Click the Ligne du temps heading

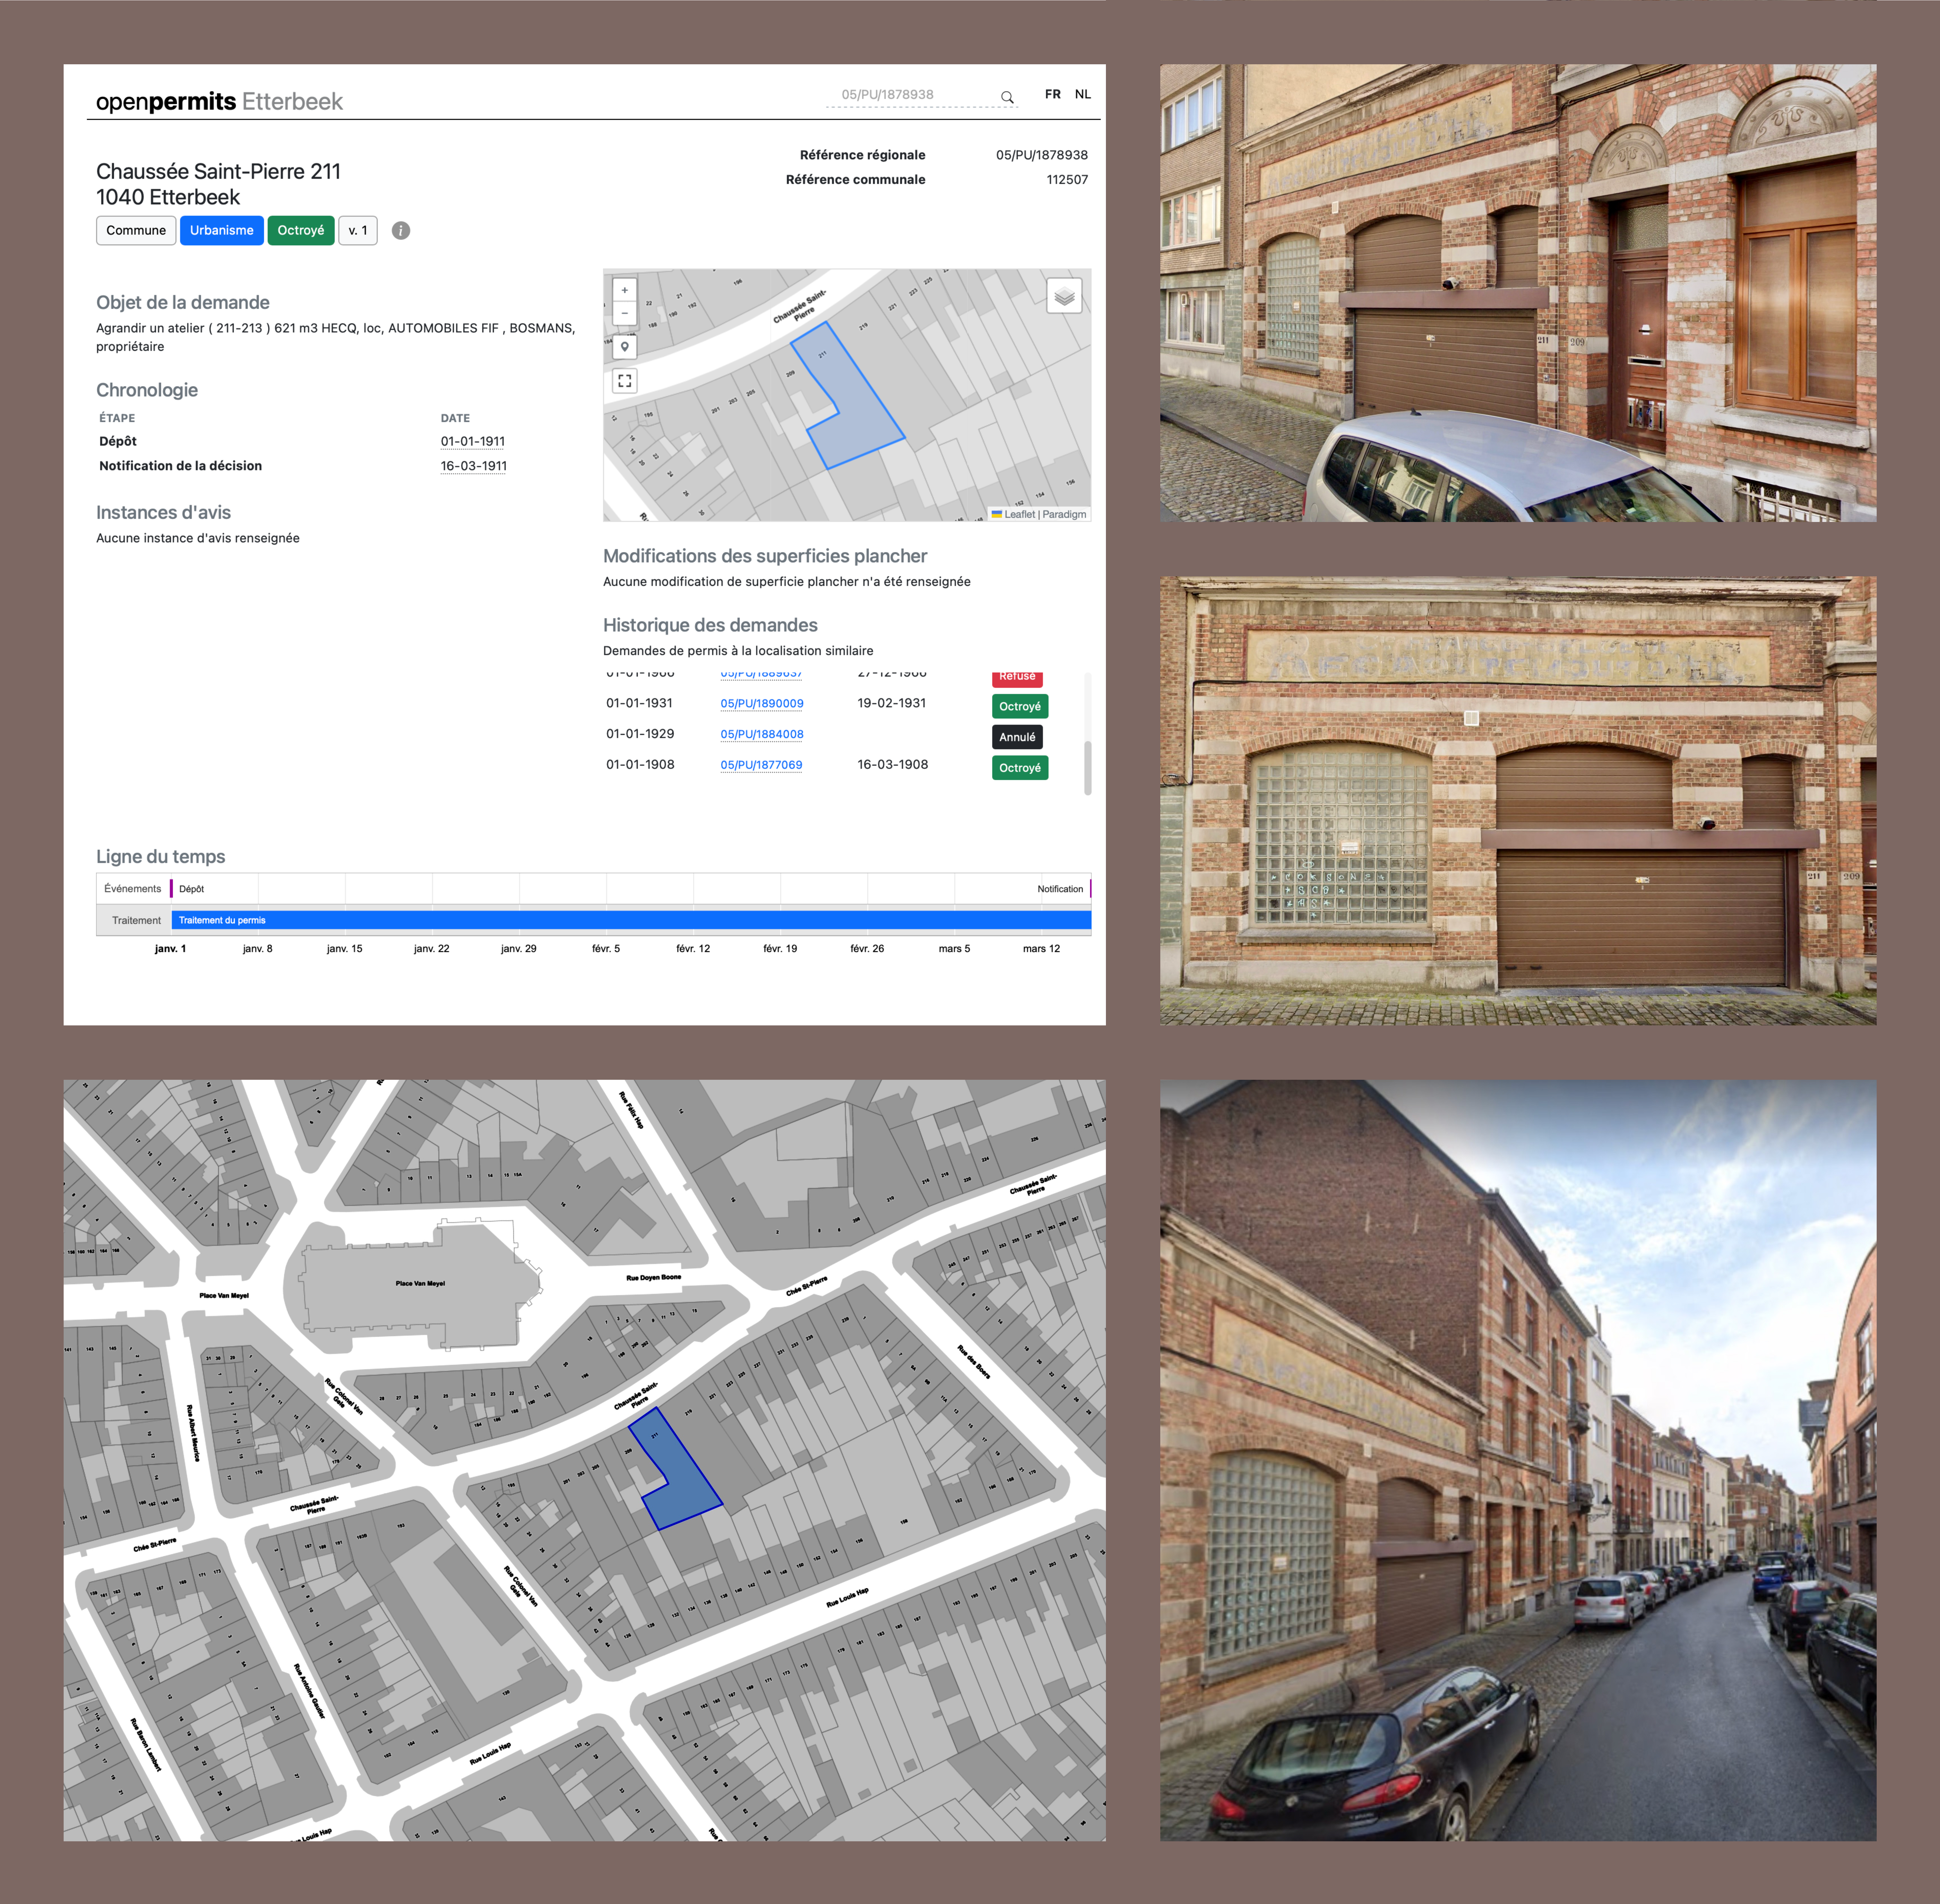pos(161,857)
